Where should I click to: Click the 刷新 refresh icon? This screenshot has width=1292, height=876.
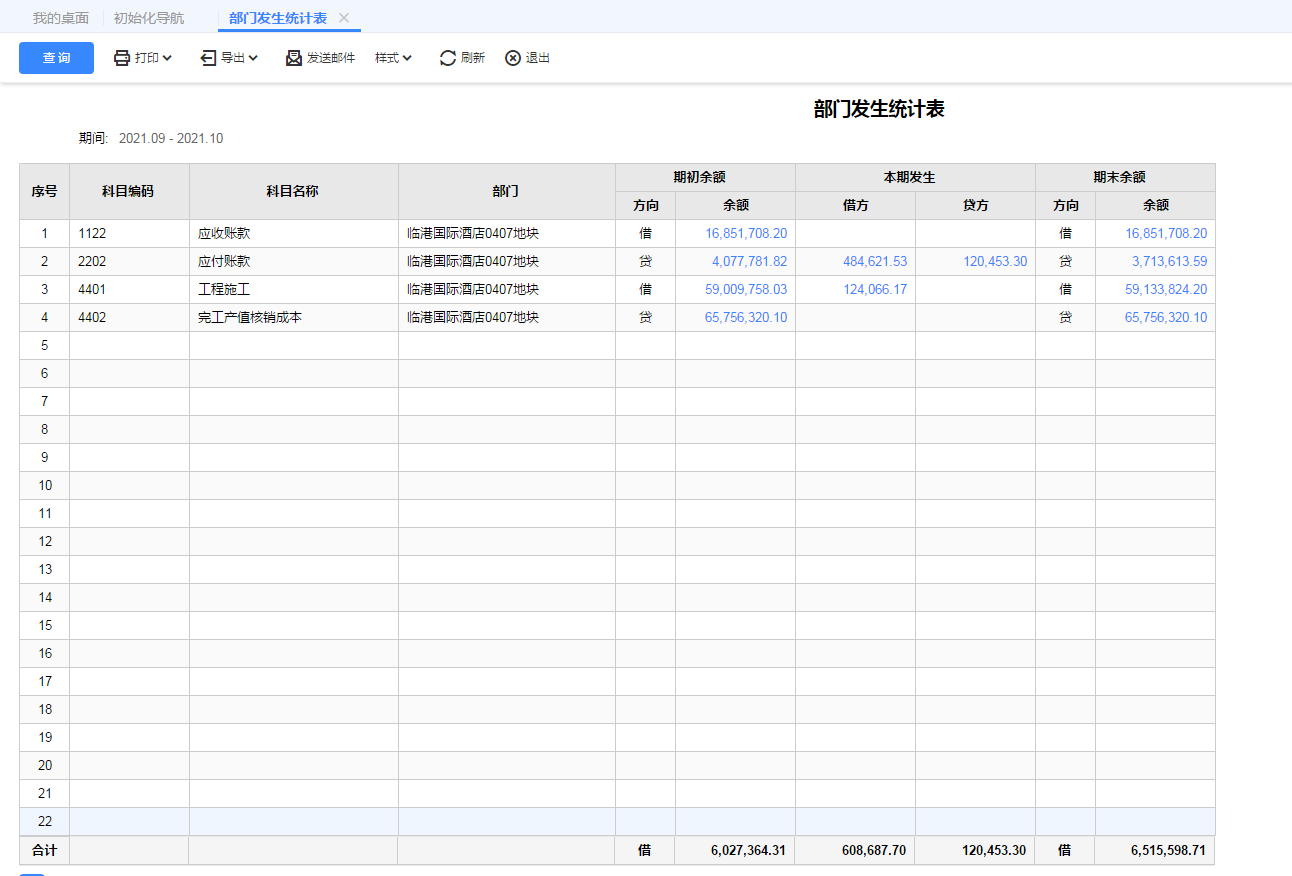coord(448,58)
